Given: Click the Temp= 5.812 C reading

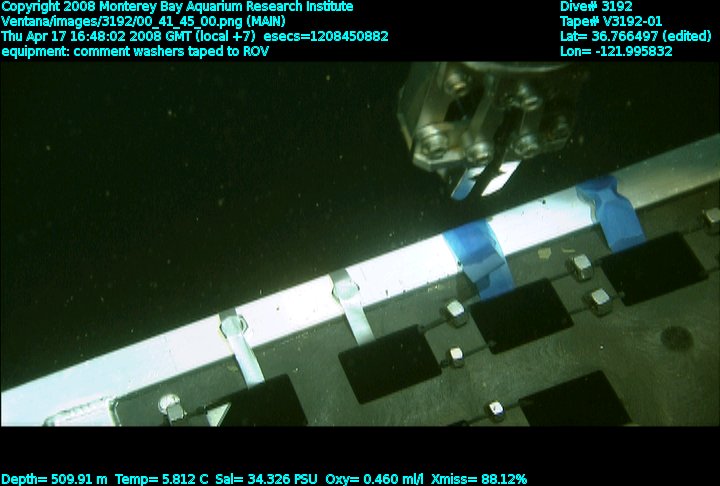Looking at the screenshot, I should point(162,479).
